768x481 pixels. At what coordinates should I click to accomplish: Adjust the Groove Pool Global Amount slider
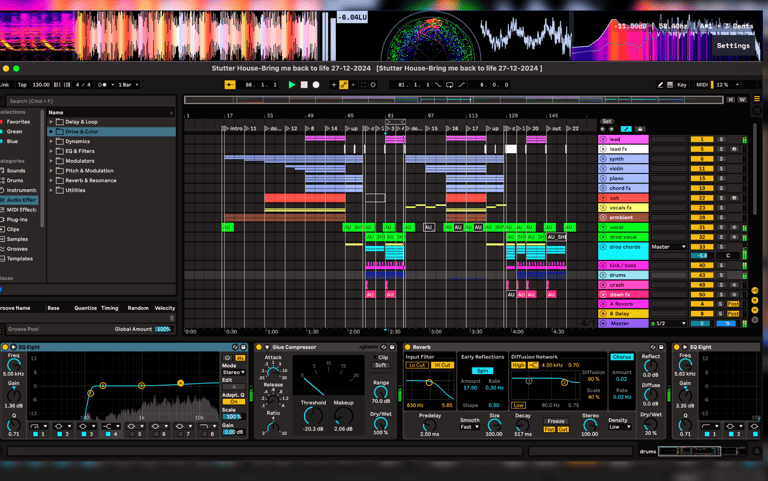coord(163,328)
